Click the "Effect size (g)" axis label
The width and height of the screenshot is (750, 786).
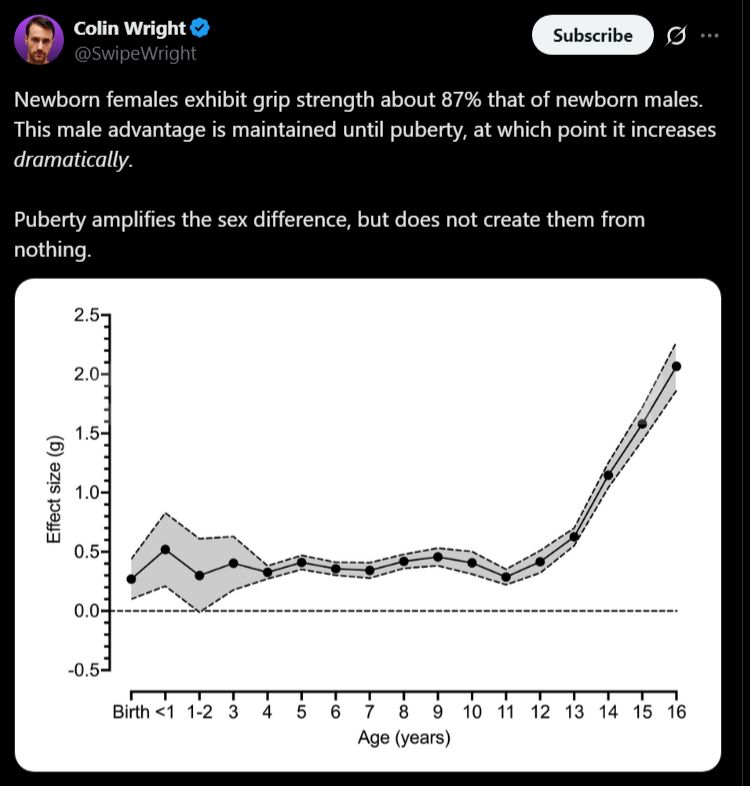coord(56,491)
